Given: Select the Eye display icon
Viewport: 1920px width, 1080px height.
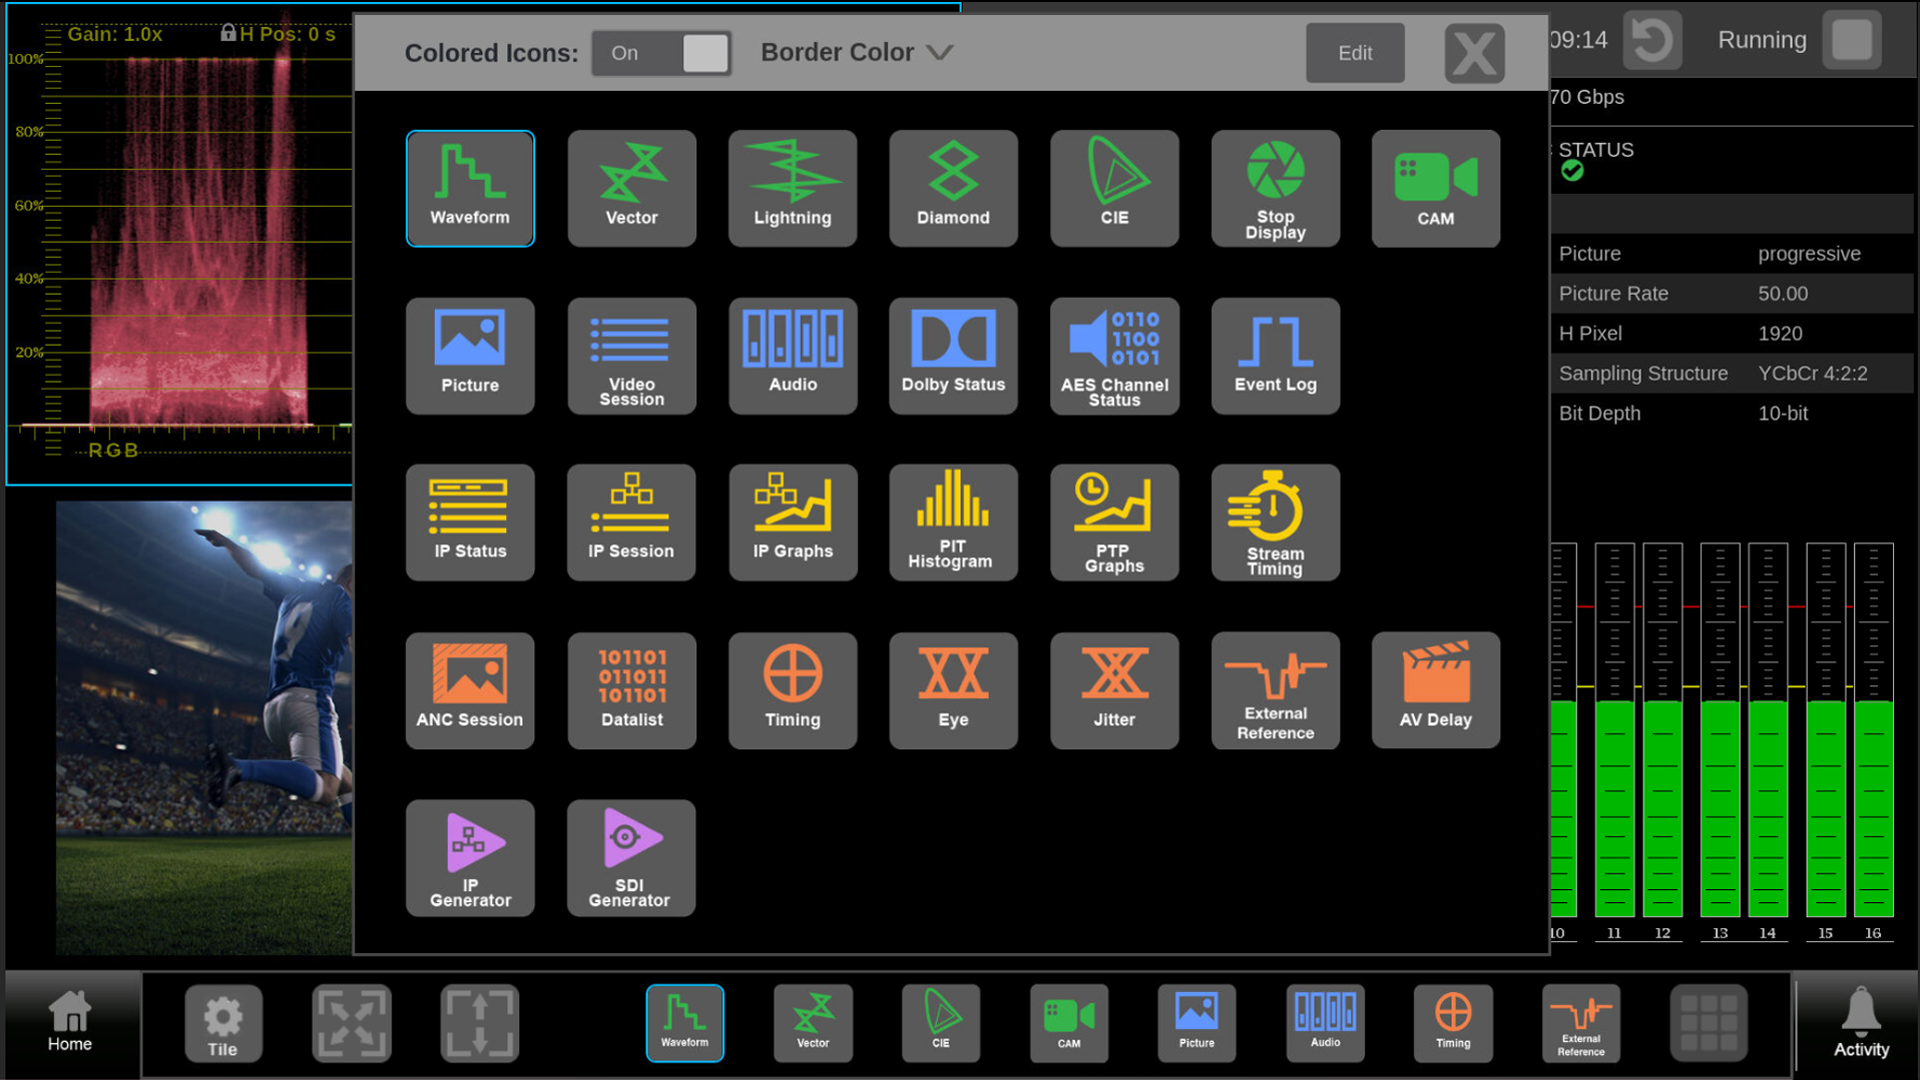Looking at the screenshot, I should (x=953, y=690).
